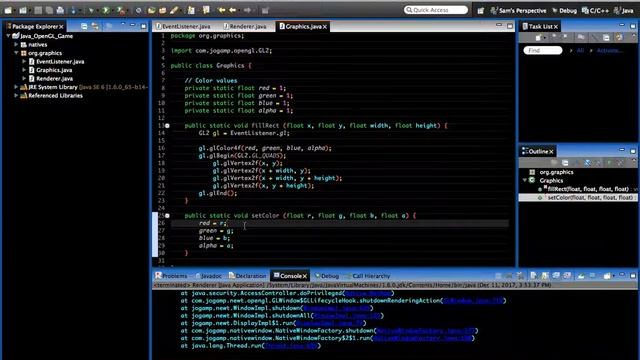The height and width of the screenshot is (360, 640).
Task: Click the Open Console icon
Action: click(x=607, y=276)
